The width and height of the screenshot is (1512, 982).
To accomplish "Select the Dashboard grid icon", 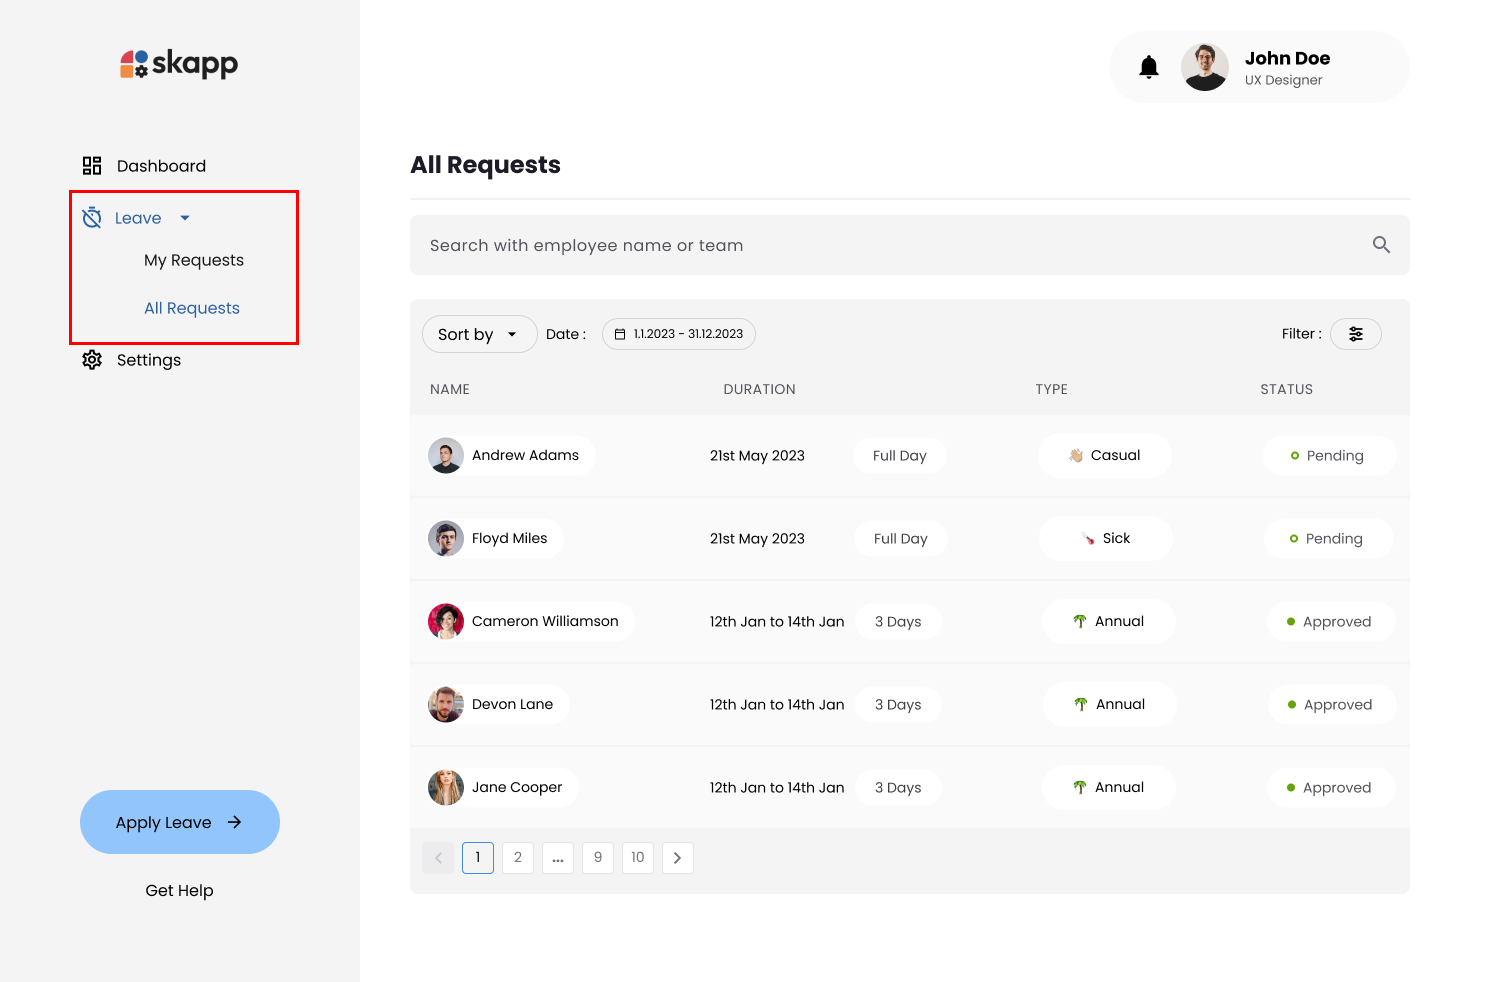I will coord(91,165).
